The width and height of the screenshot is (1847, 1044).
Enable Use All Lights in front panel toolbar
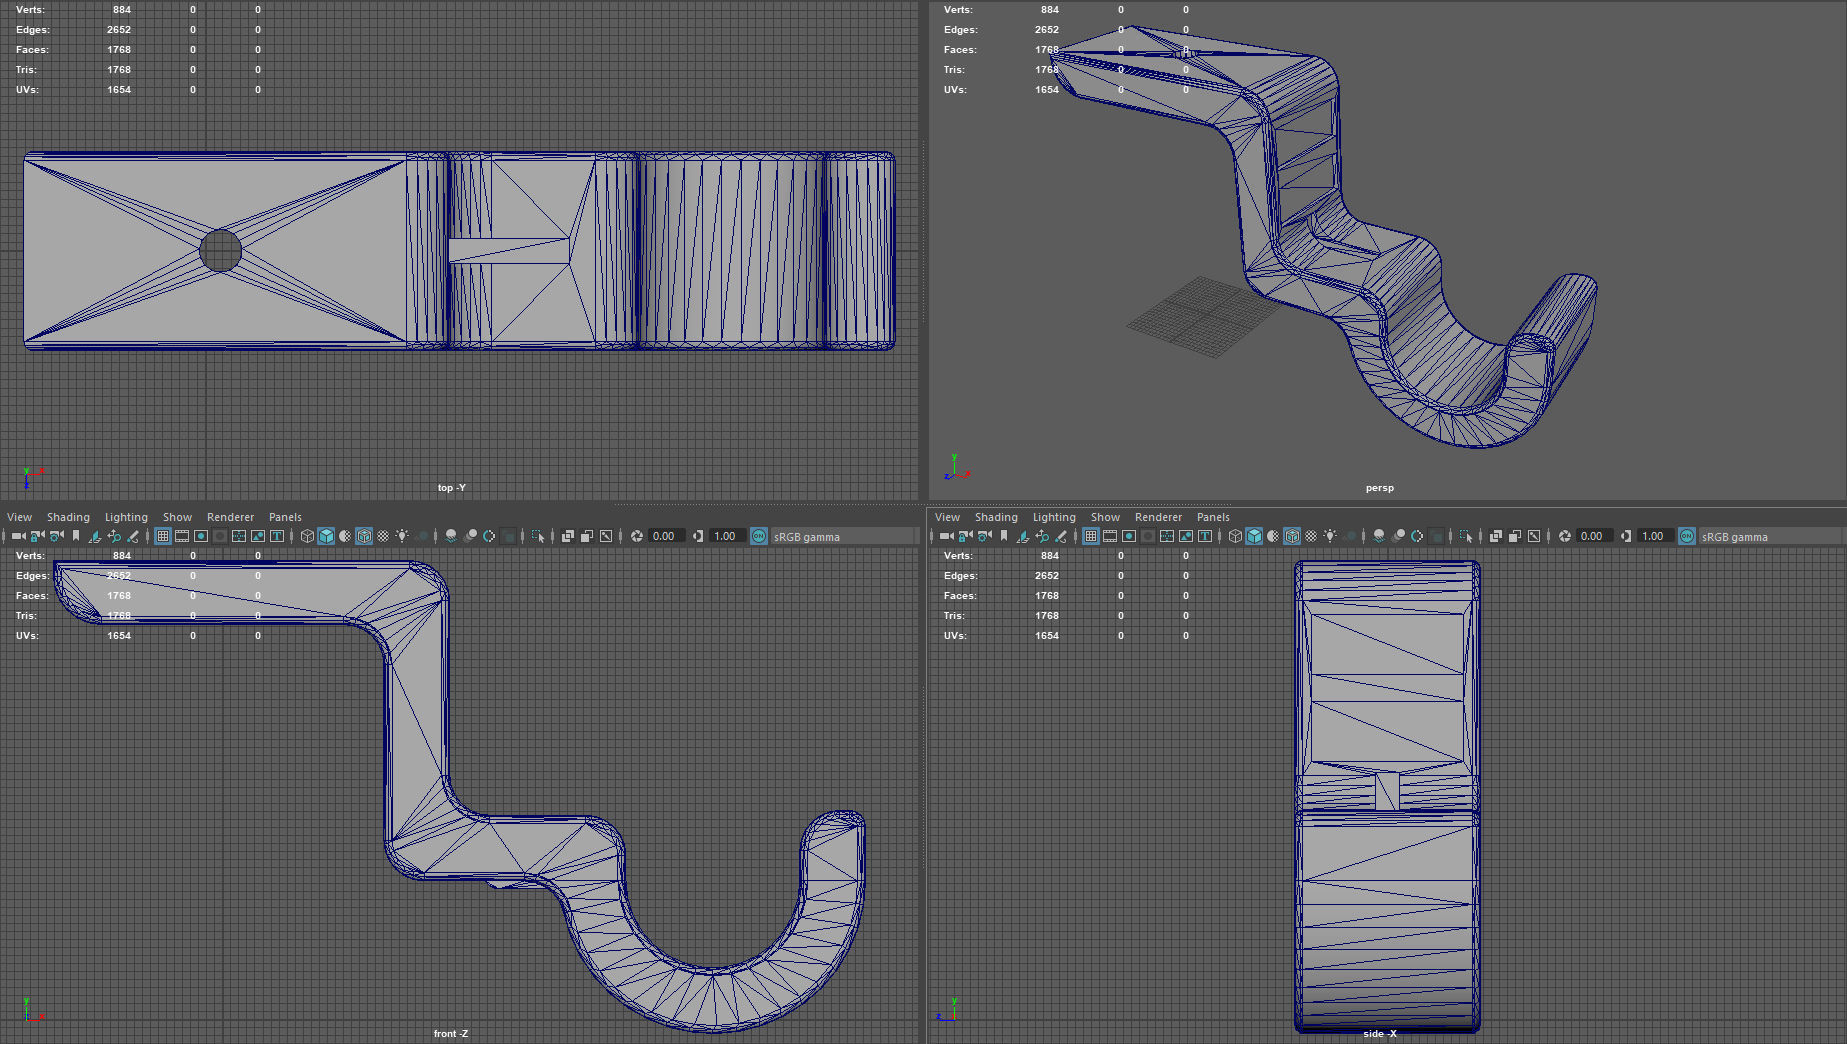402,536
